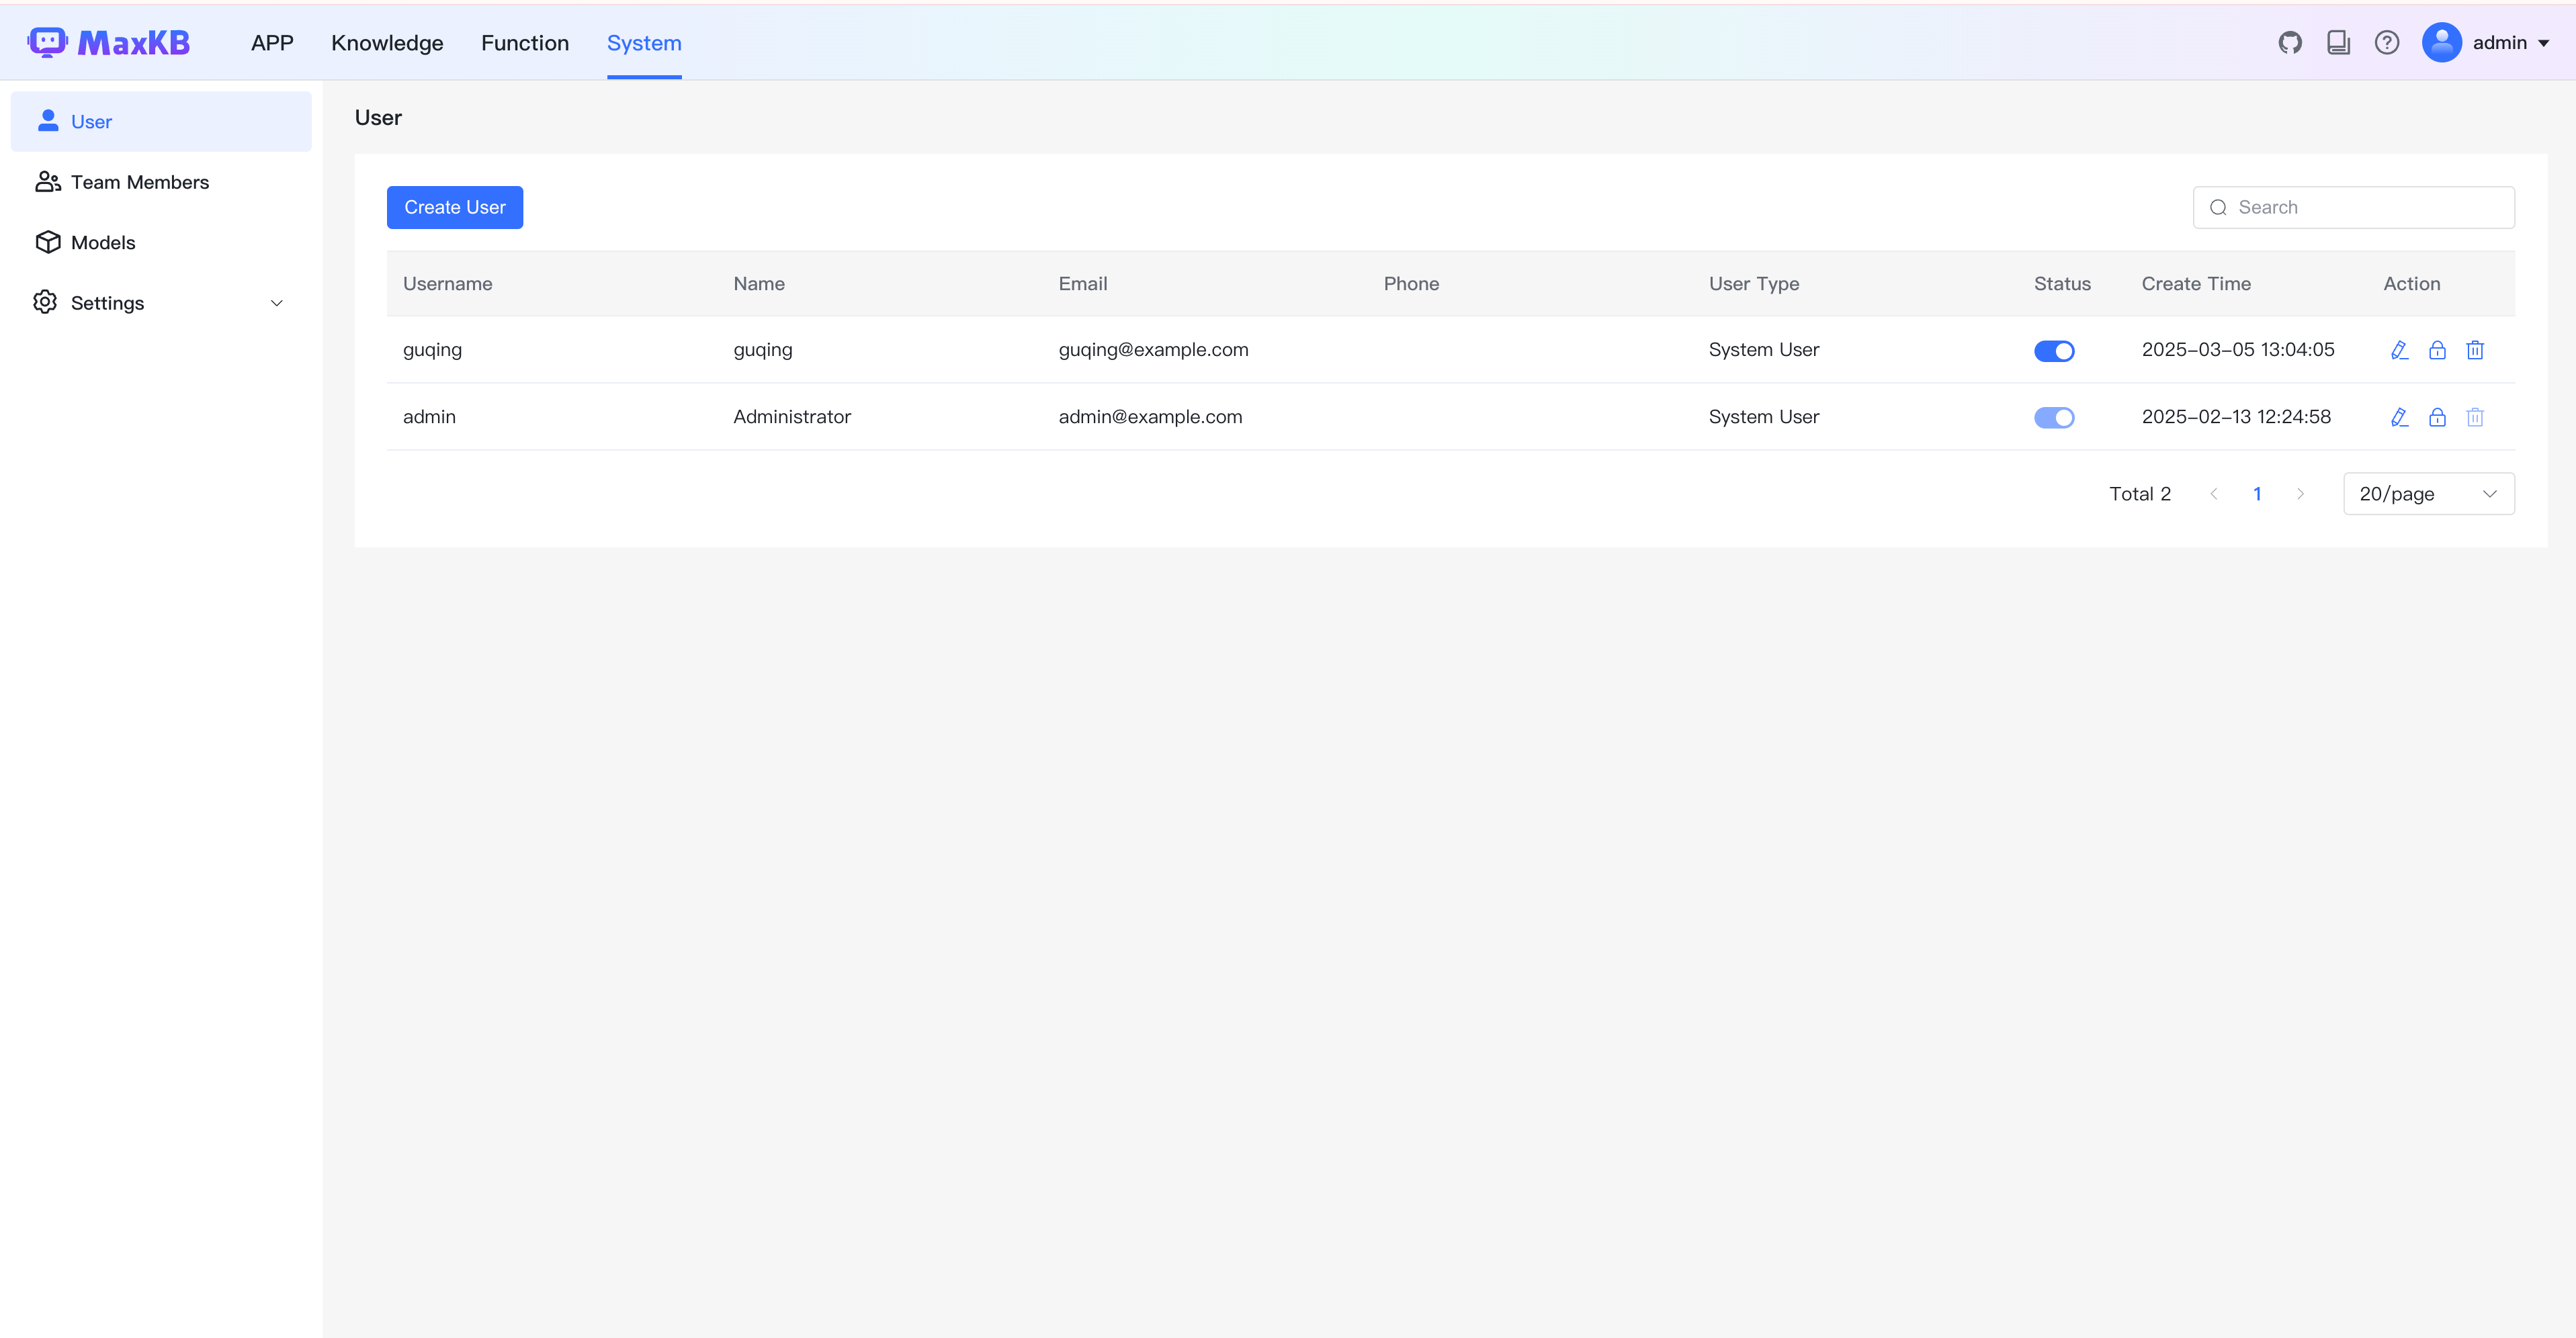Change password for admin via lock icon
The height and width of the screenshot is (1338, 2576).
point(2437,417)
